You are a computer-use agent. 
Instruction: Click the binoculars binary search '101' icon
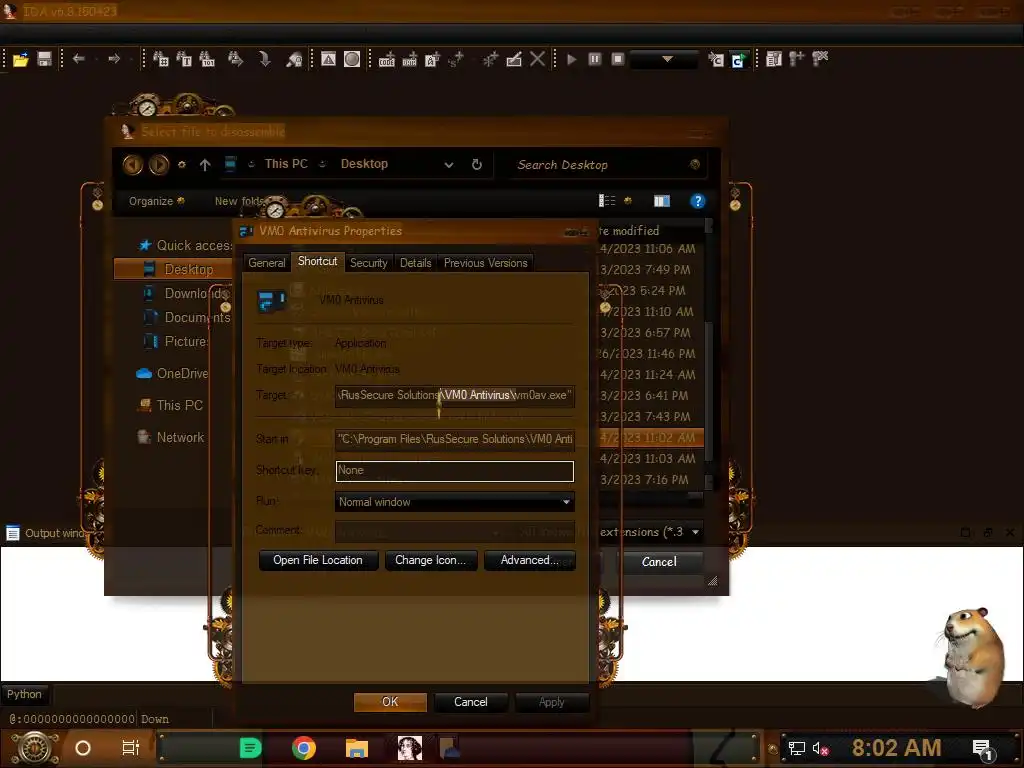[207, 59]
